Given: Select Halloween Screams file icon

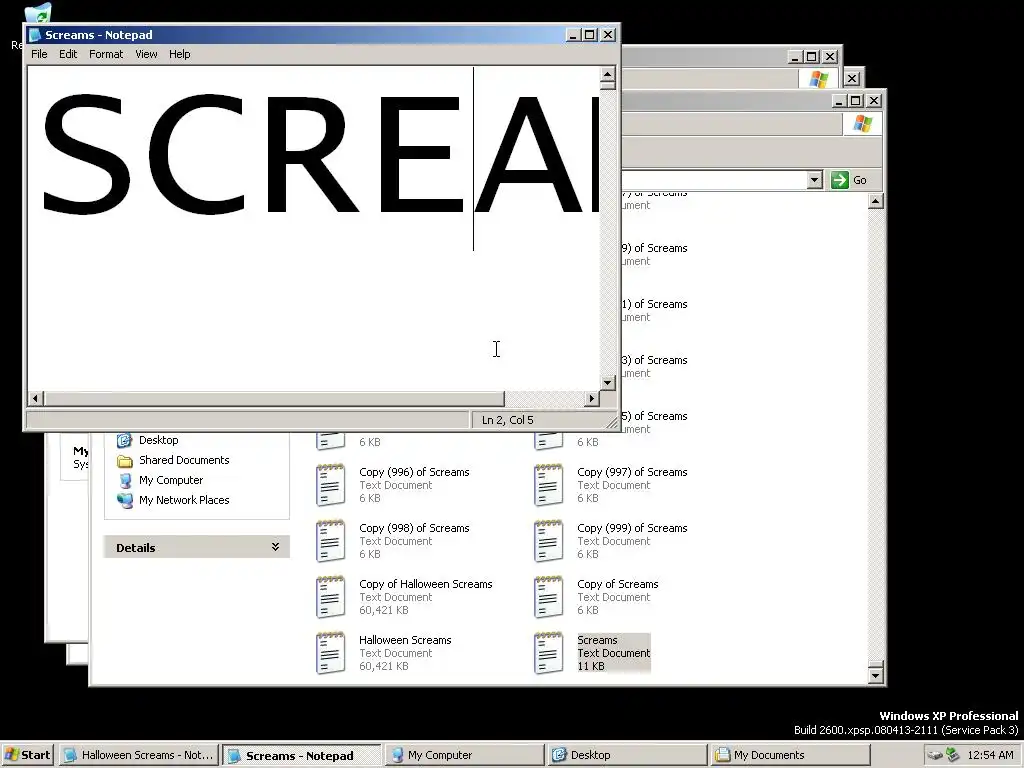Looking at the screenshot, I should (x=330, y=653).
